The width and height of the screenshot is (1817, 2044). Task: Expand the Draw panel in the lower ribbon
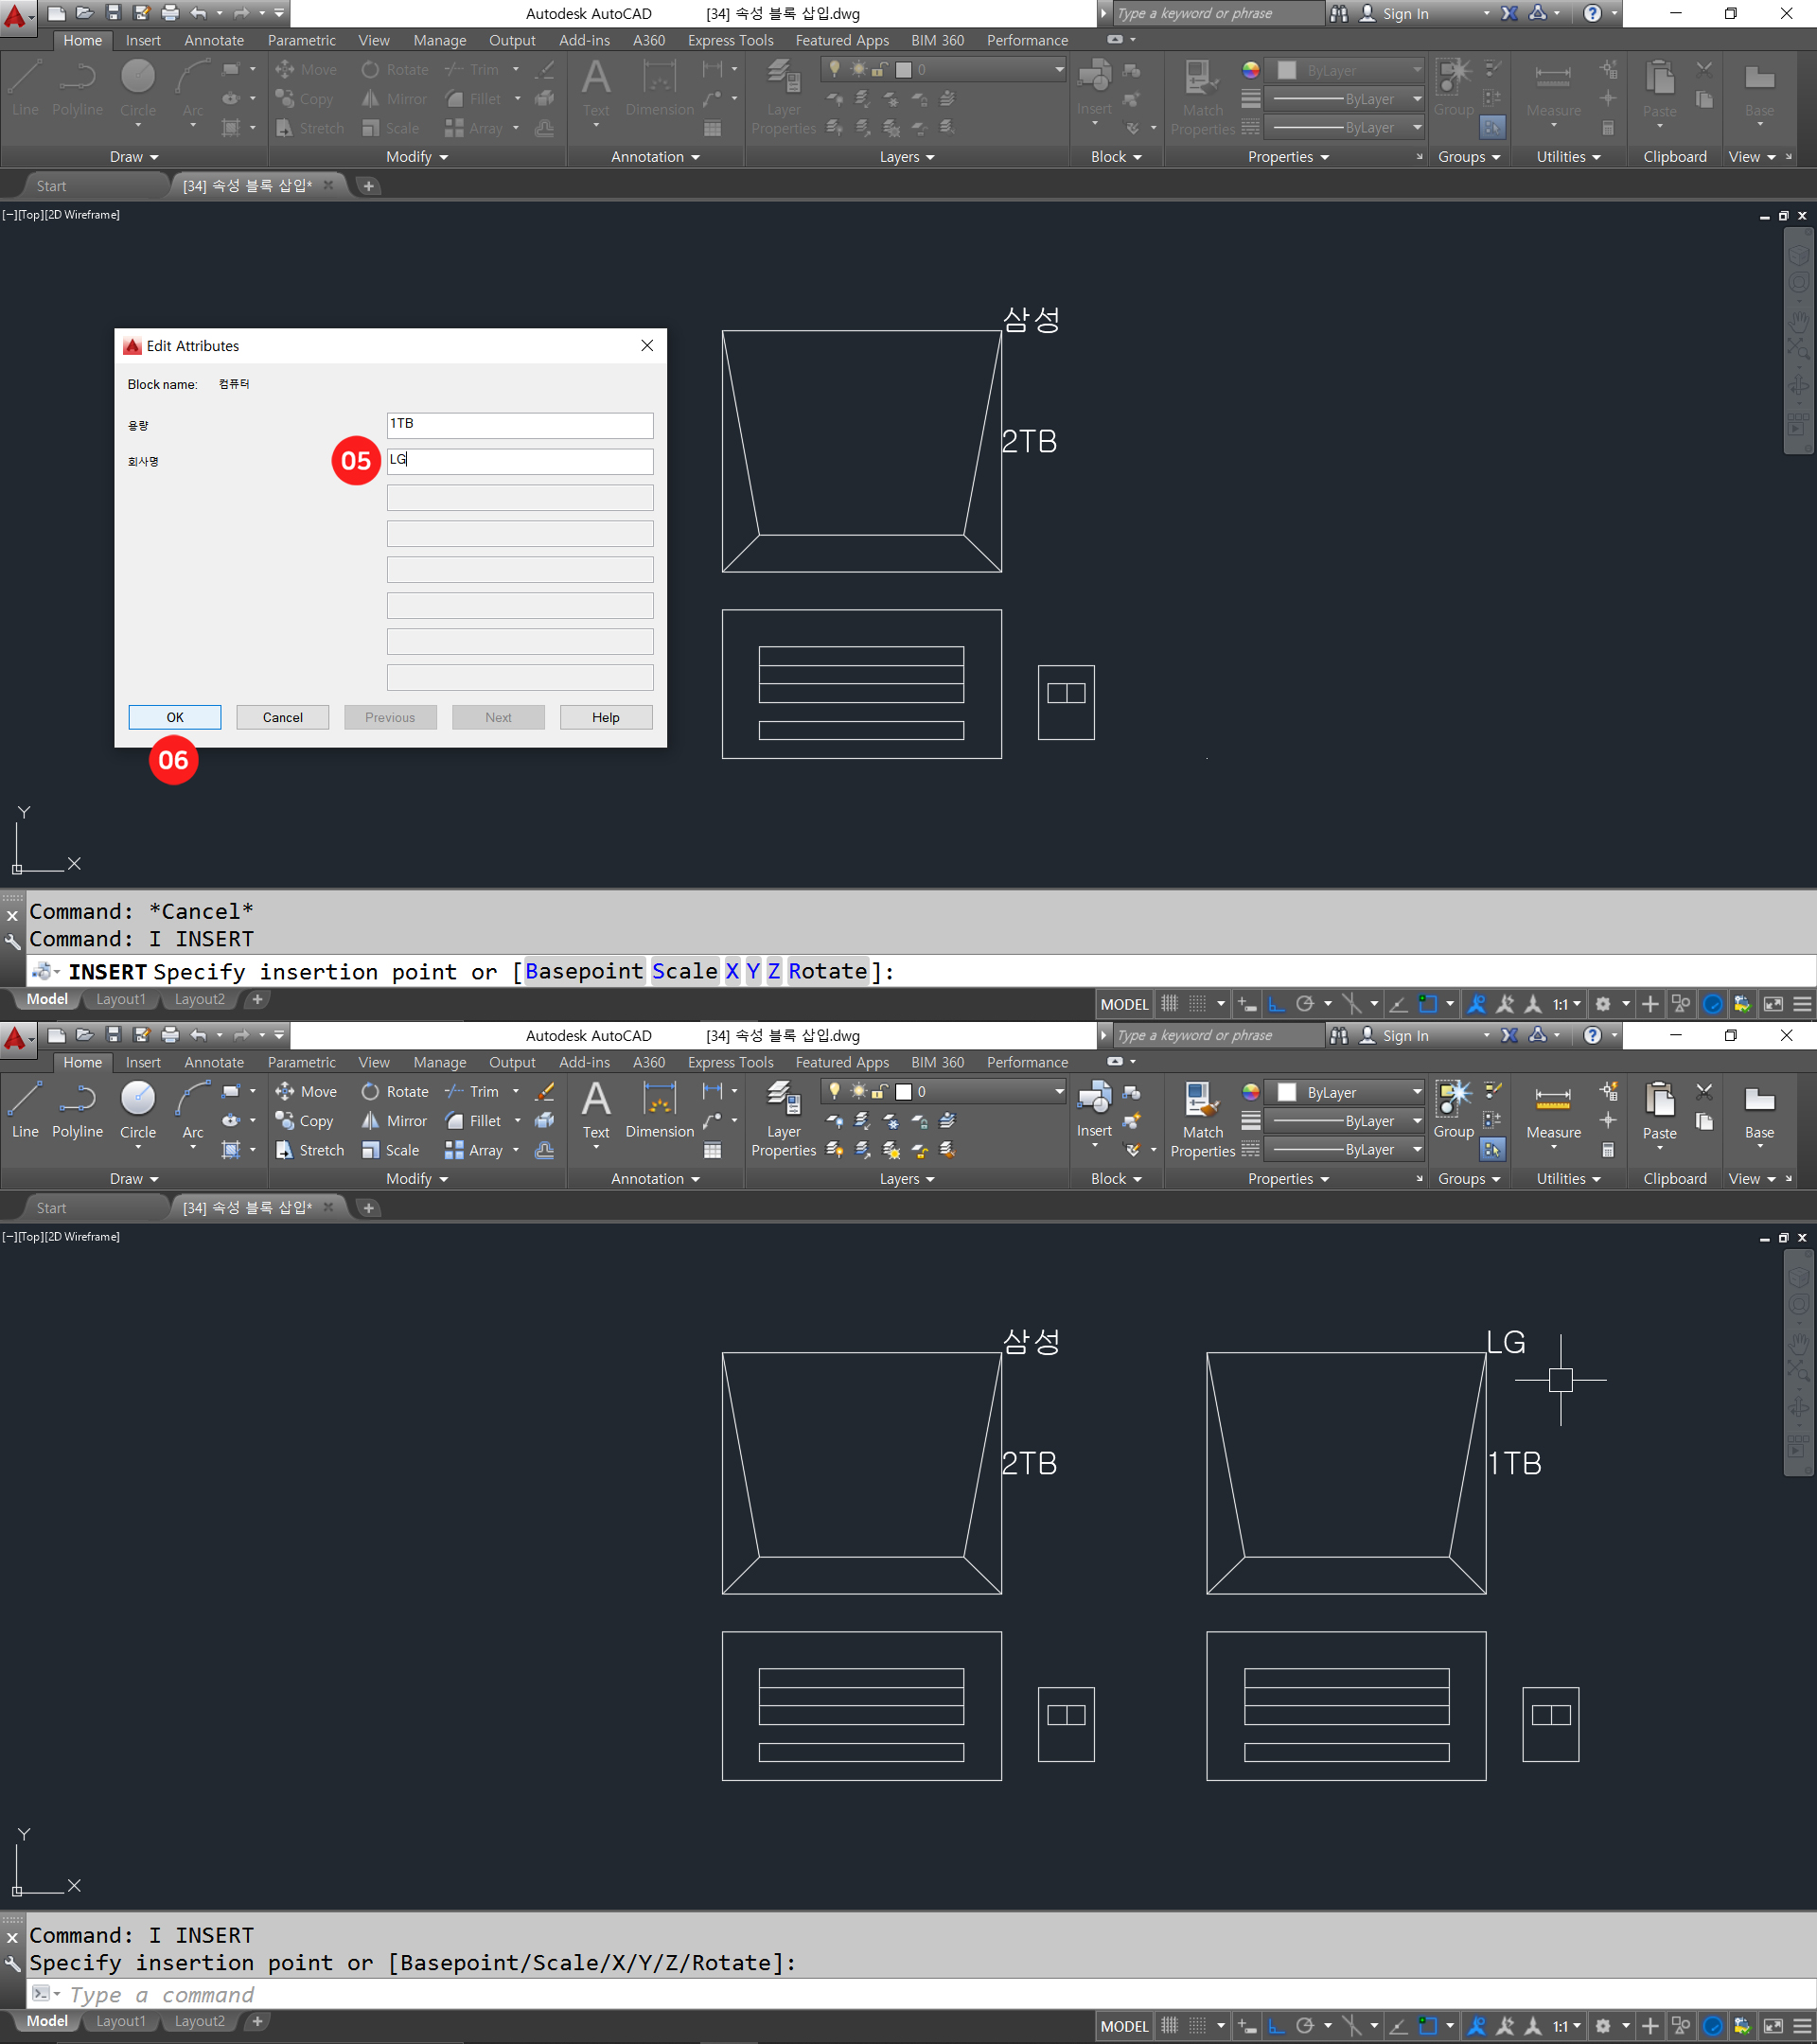[x=134, y=1179]
